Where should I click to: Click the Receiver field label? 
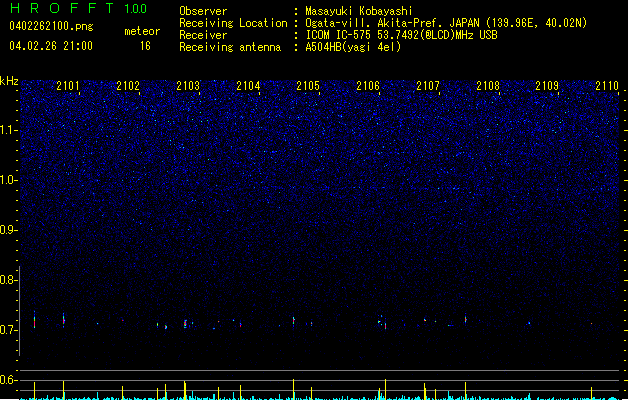pyautogui.click(x=203, y=35)
